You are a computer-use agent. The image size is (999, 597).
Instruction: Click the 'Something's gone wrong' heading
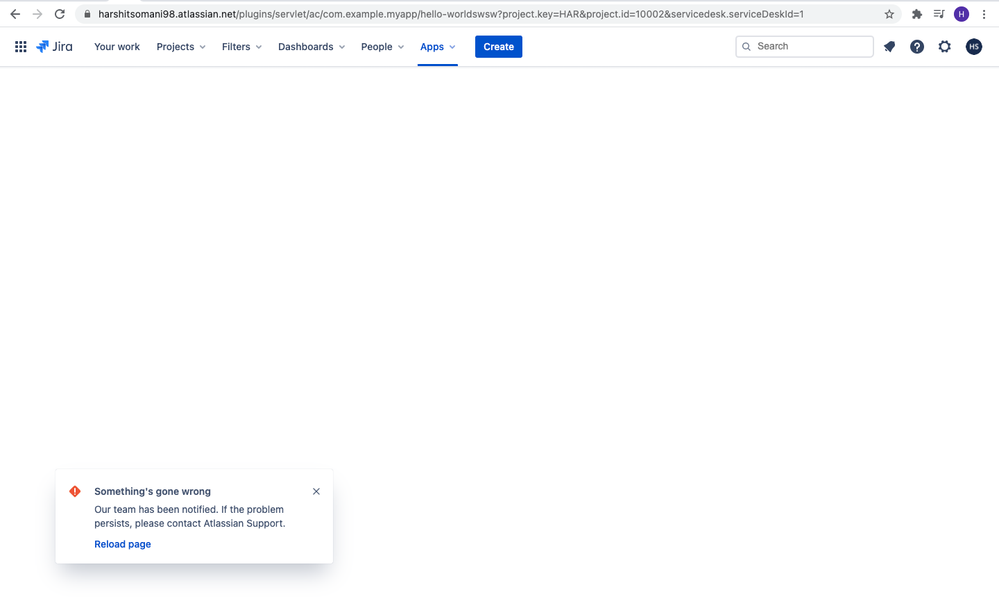pyautogui.click(x=152, y=491)
